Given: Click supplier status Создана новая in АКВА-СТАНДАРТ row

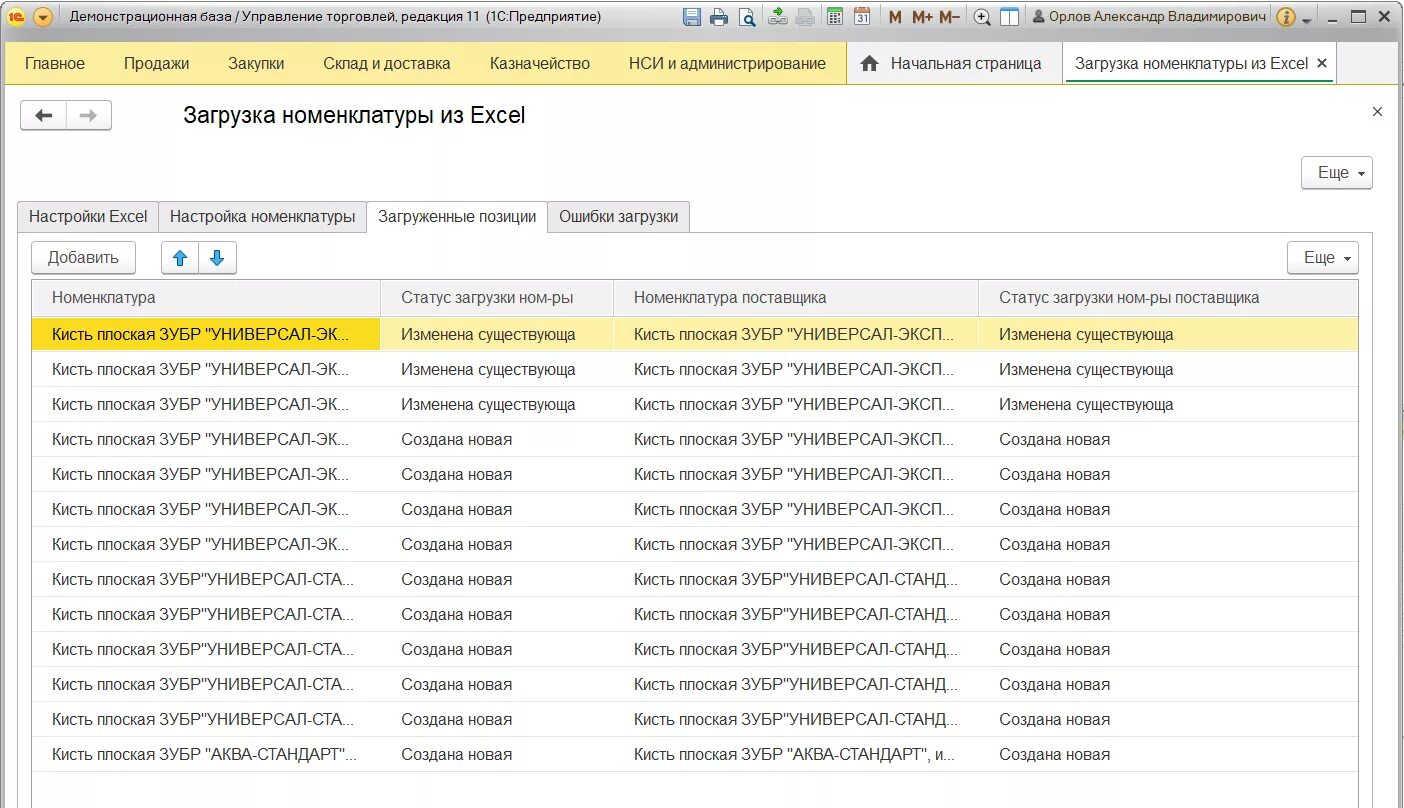Looking at the screenshot, I should click(x=1168, y=754).
